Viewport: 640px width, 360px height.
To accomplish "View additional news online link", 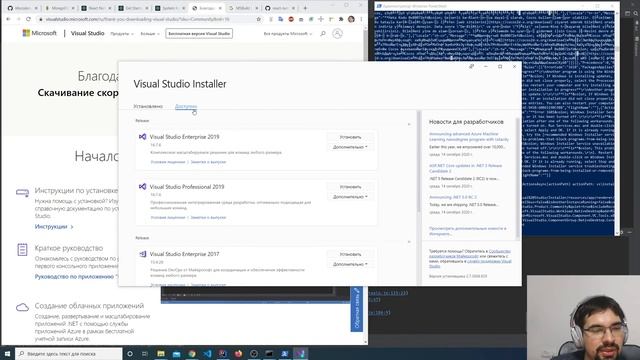I will click(467, 231).
